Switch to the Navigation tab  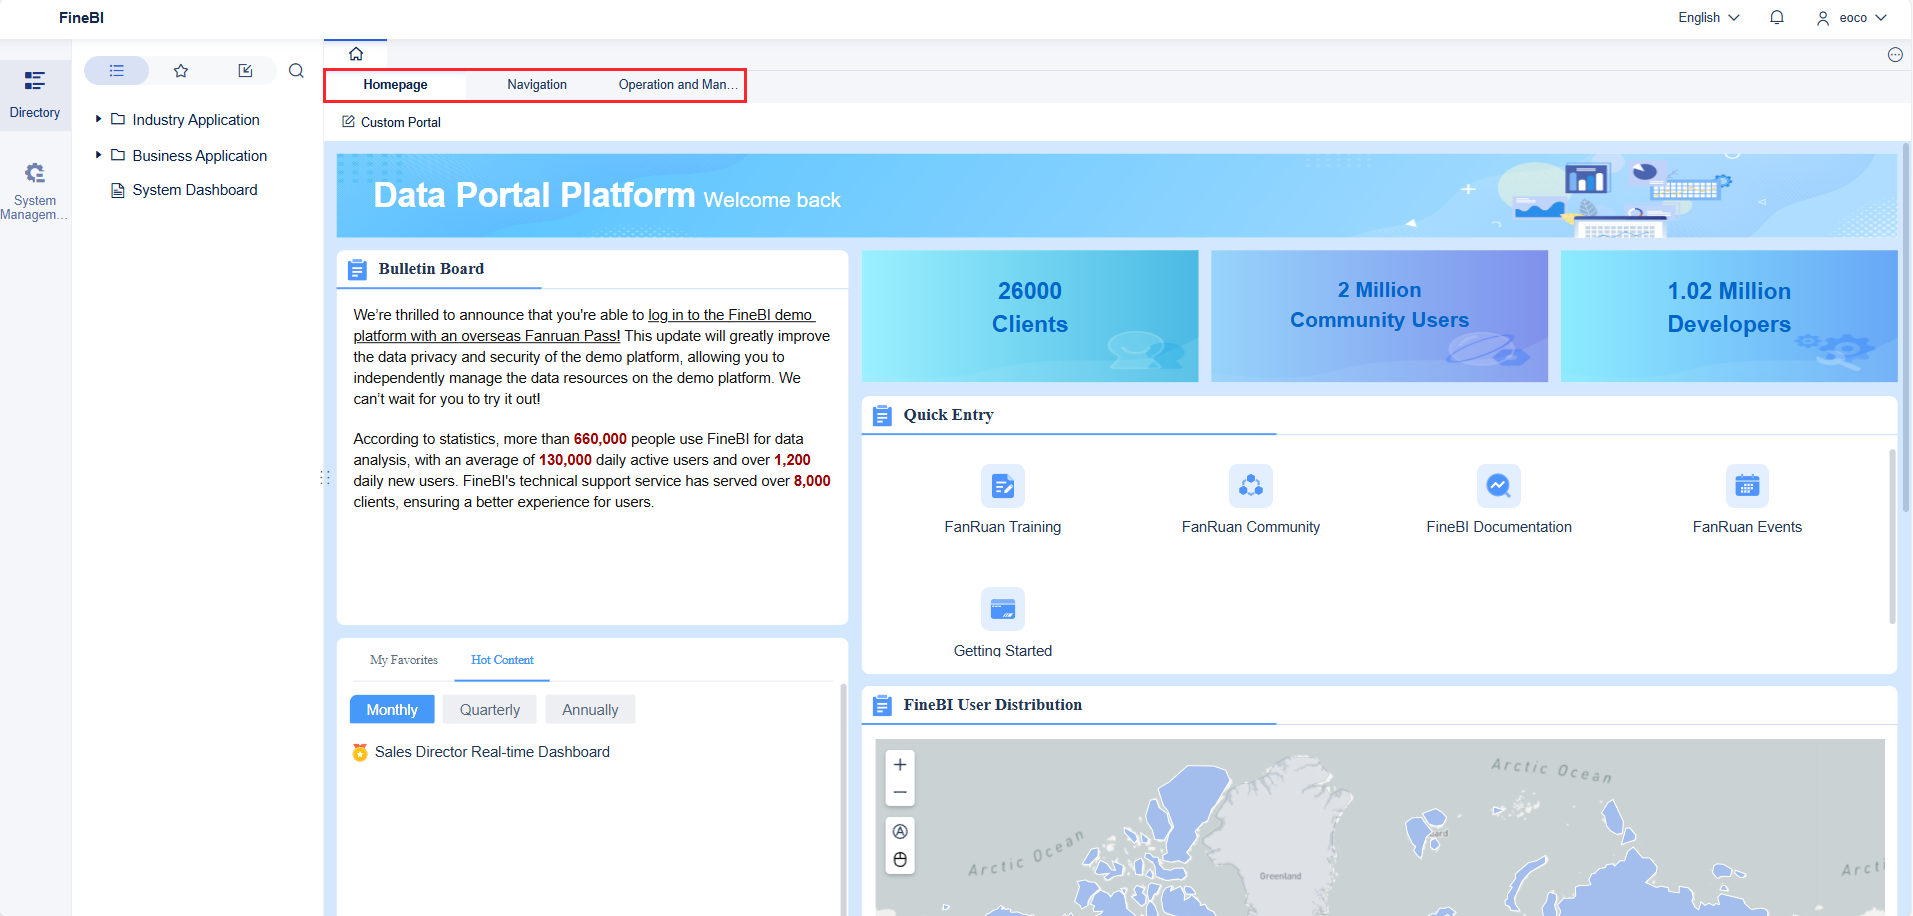pos(537,85)
